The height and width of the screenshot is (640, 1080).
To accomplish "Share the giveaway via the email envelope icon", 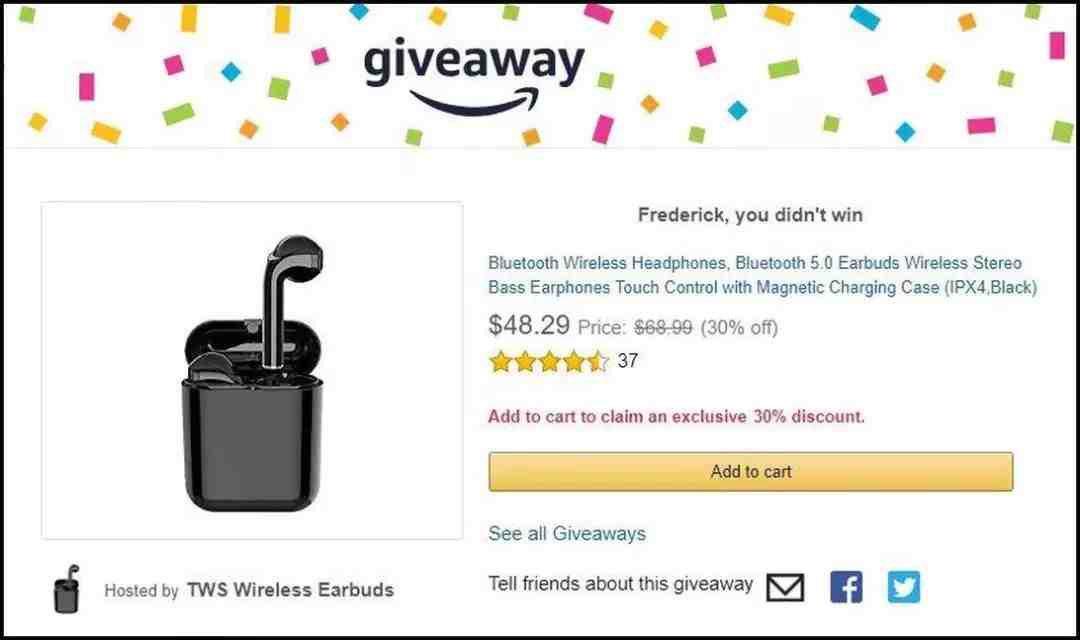I will coord(785,588).
